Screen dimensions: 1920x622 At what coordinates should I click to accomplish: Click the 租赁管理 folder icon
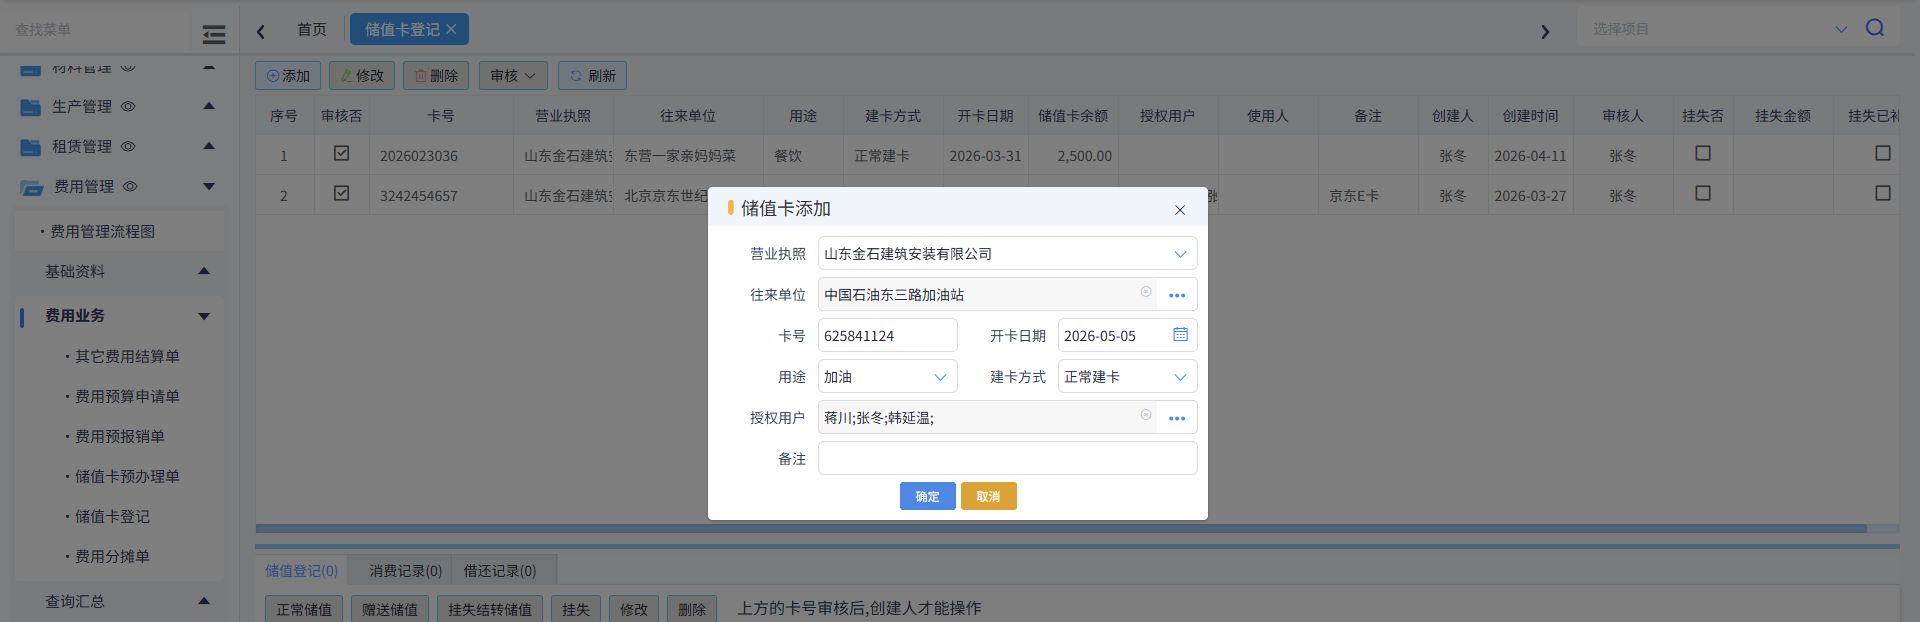pyautogui.click(x=31, y=147)
